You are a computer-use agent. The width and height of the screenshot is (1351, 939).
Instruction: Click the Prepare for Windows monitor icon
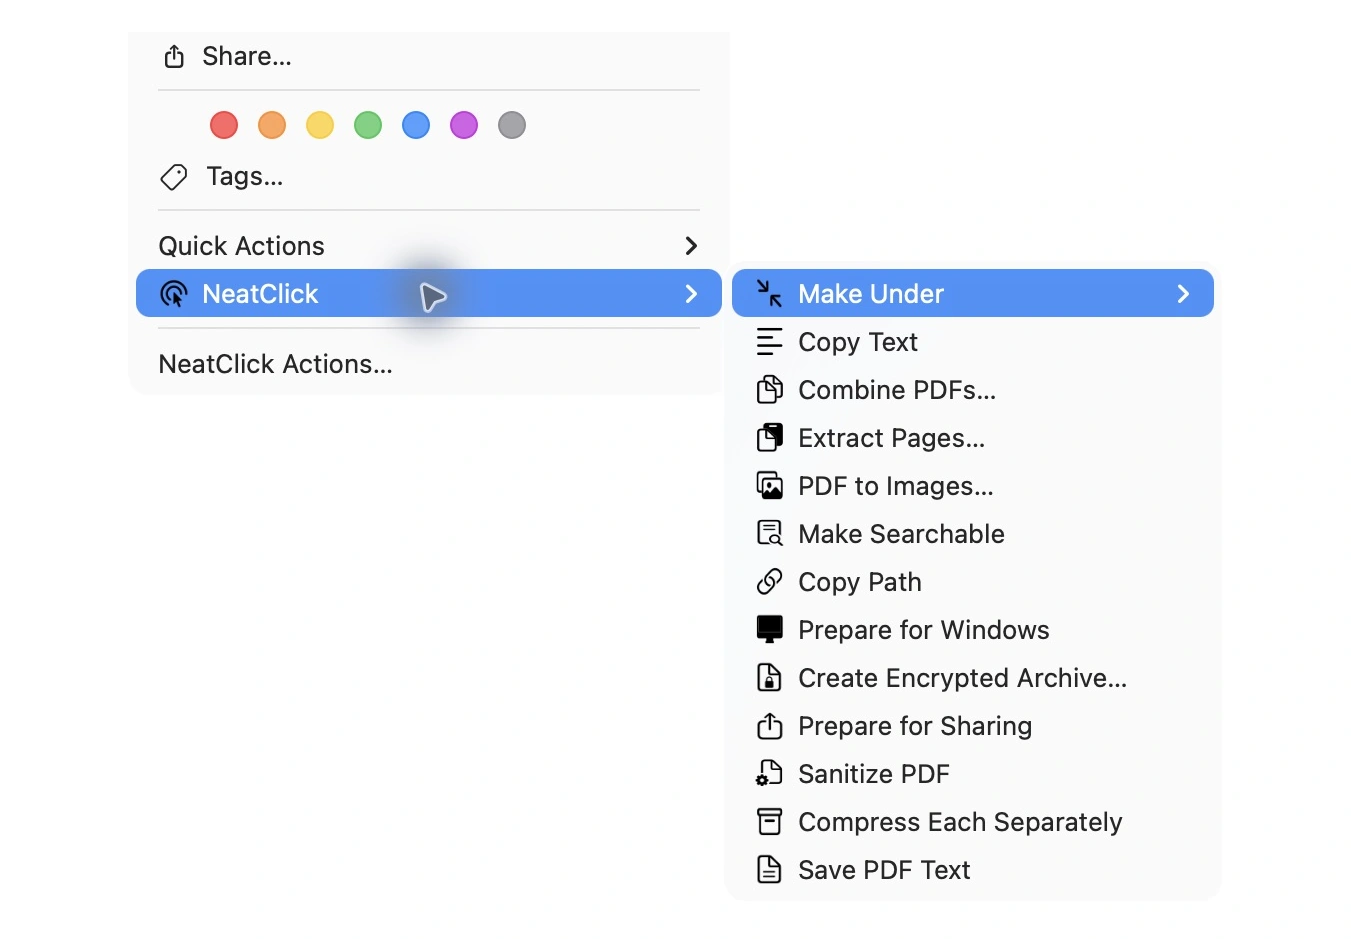769,629
